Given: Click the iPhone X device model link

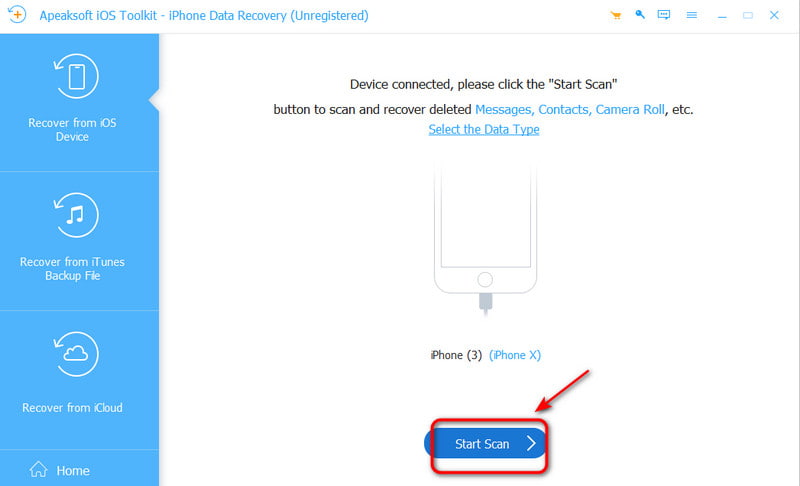Looking at the screenshot, I should coord(515,355).
